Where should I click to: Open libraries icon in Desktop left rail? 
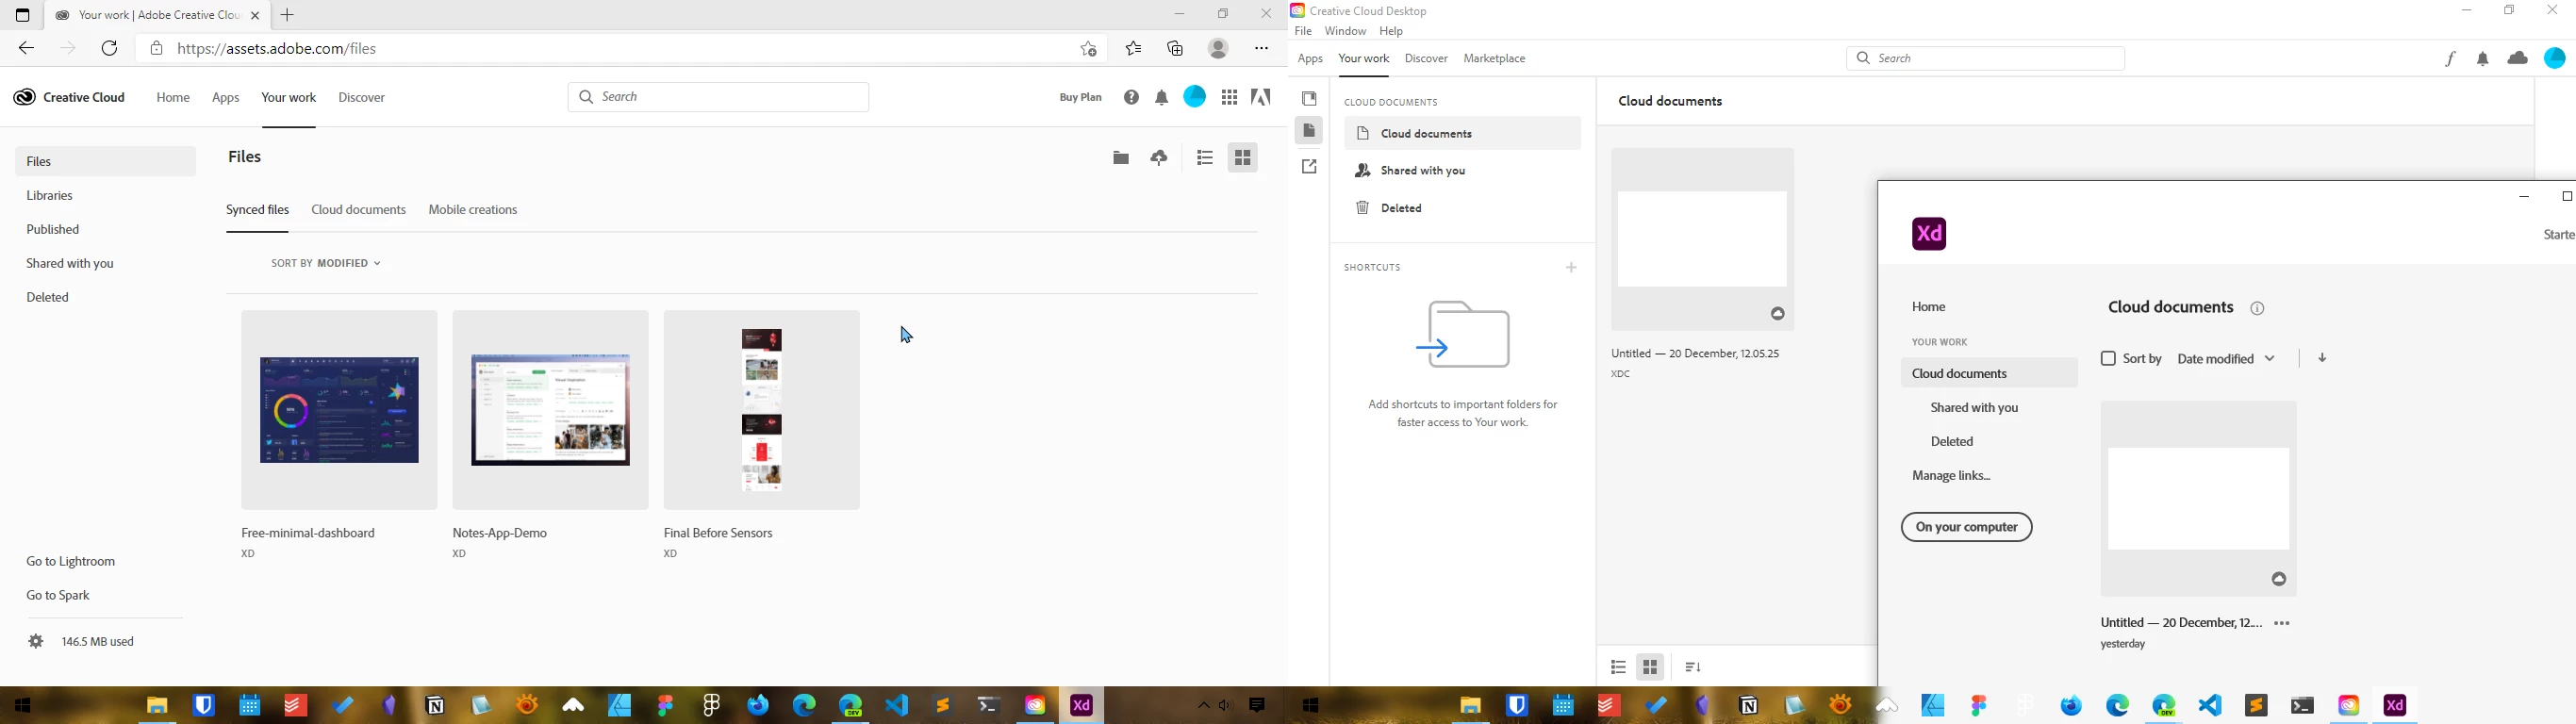[x=1309, y=99]
